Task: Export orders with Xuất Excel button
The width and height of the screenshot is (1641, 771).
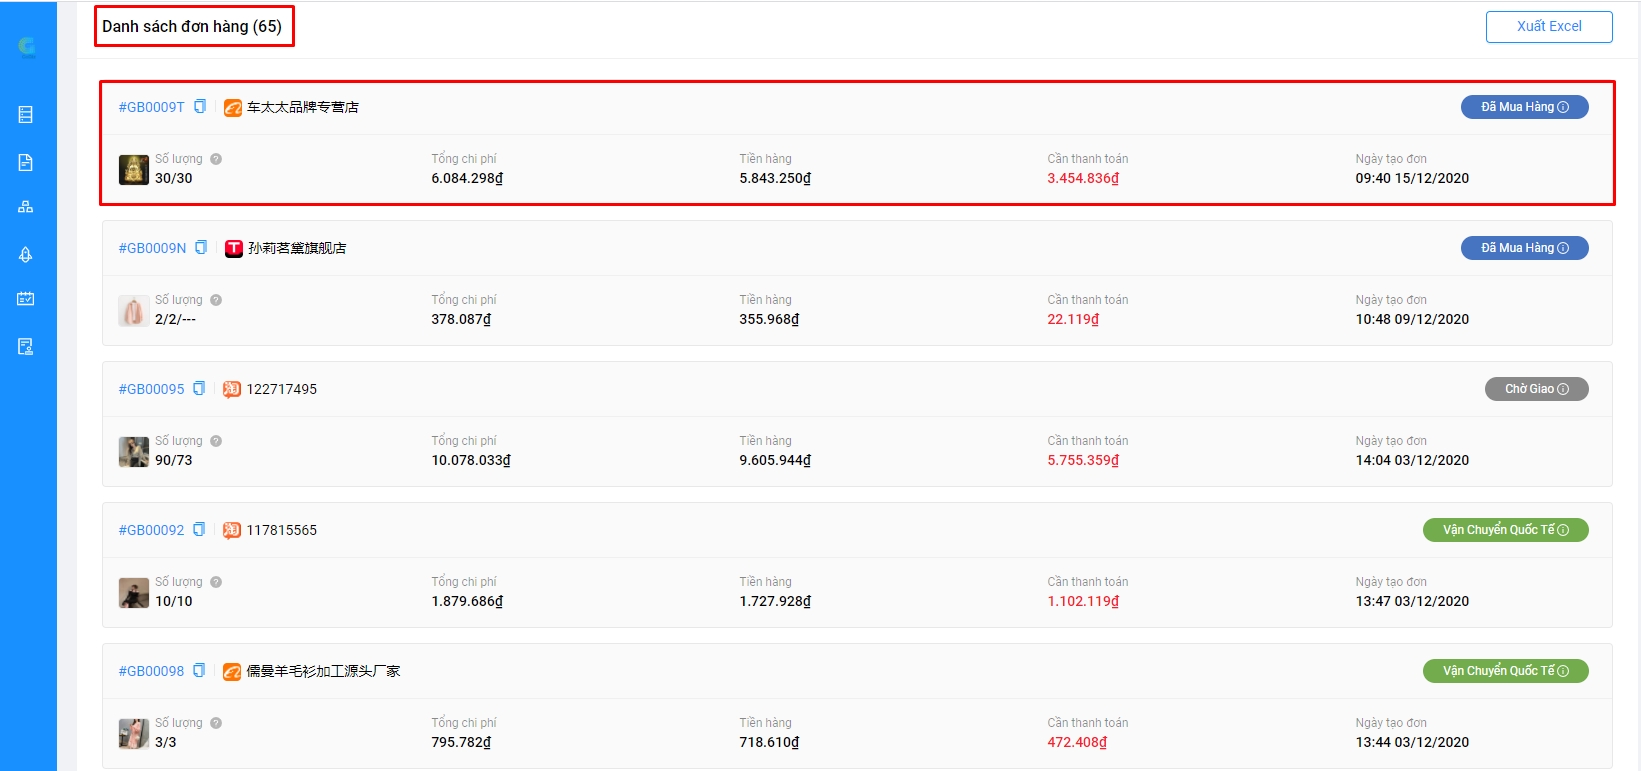Action: tap(1548, 27)
